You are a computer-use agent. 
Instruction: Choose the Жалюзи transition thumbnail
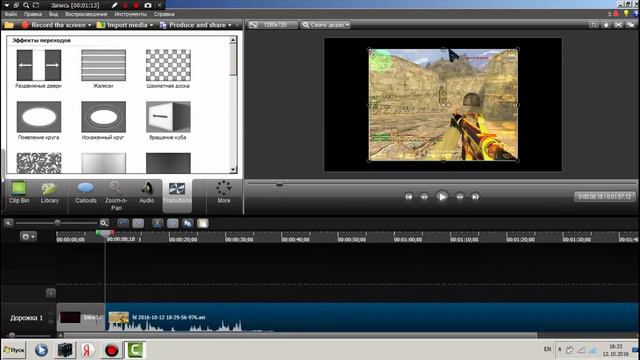click(103, 65)
